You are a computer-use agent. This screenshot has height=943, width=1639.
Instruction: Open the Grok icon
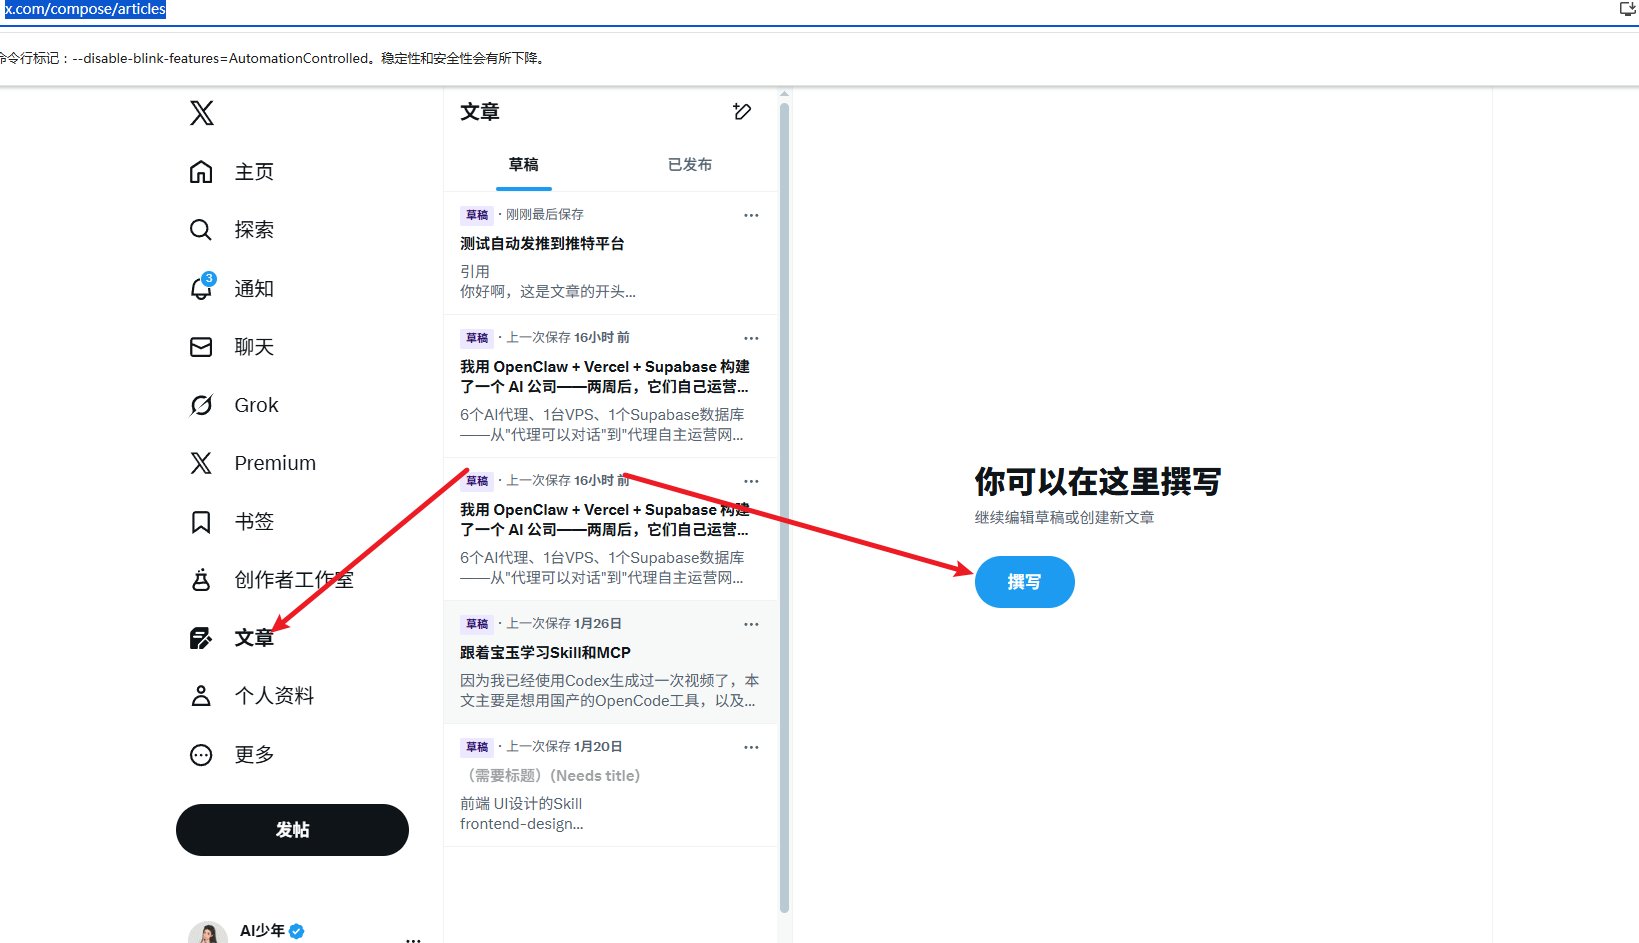pos(201,405)
